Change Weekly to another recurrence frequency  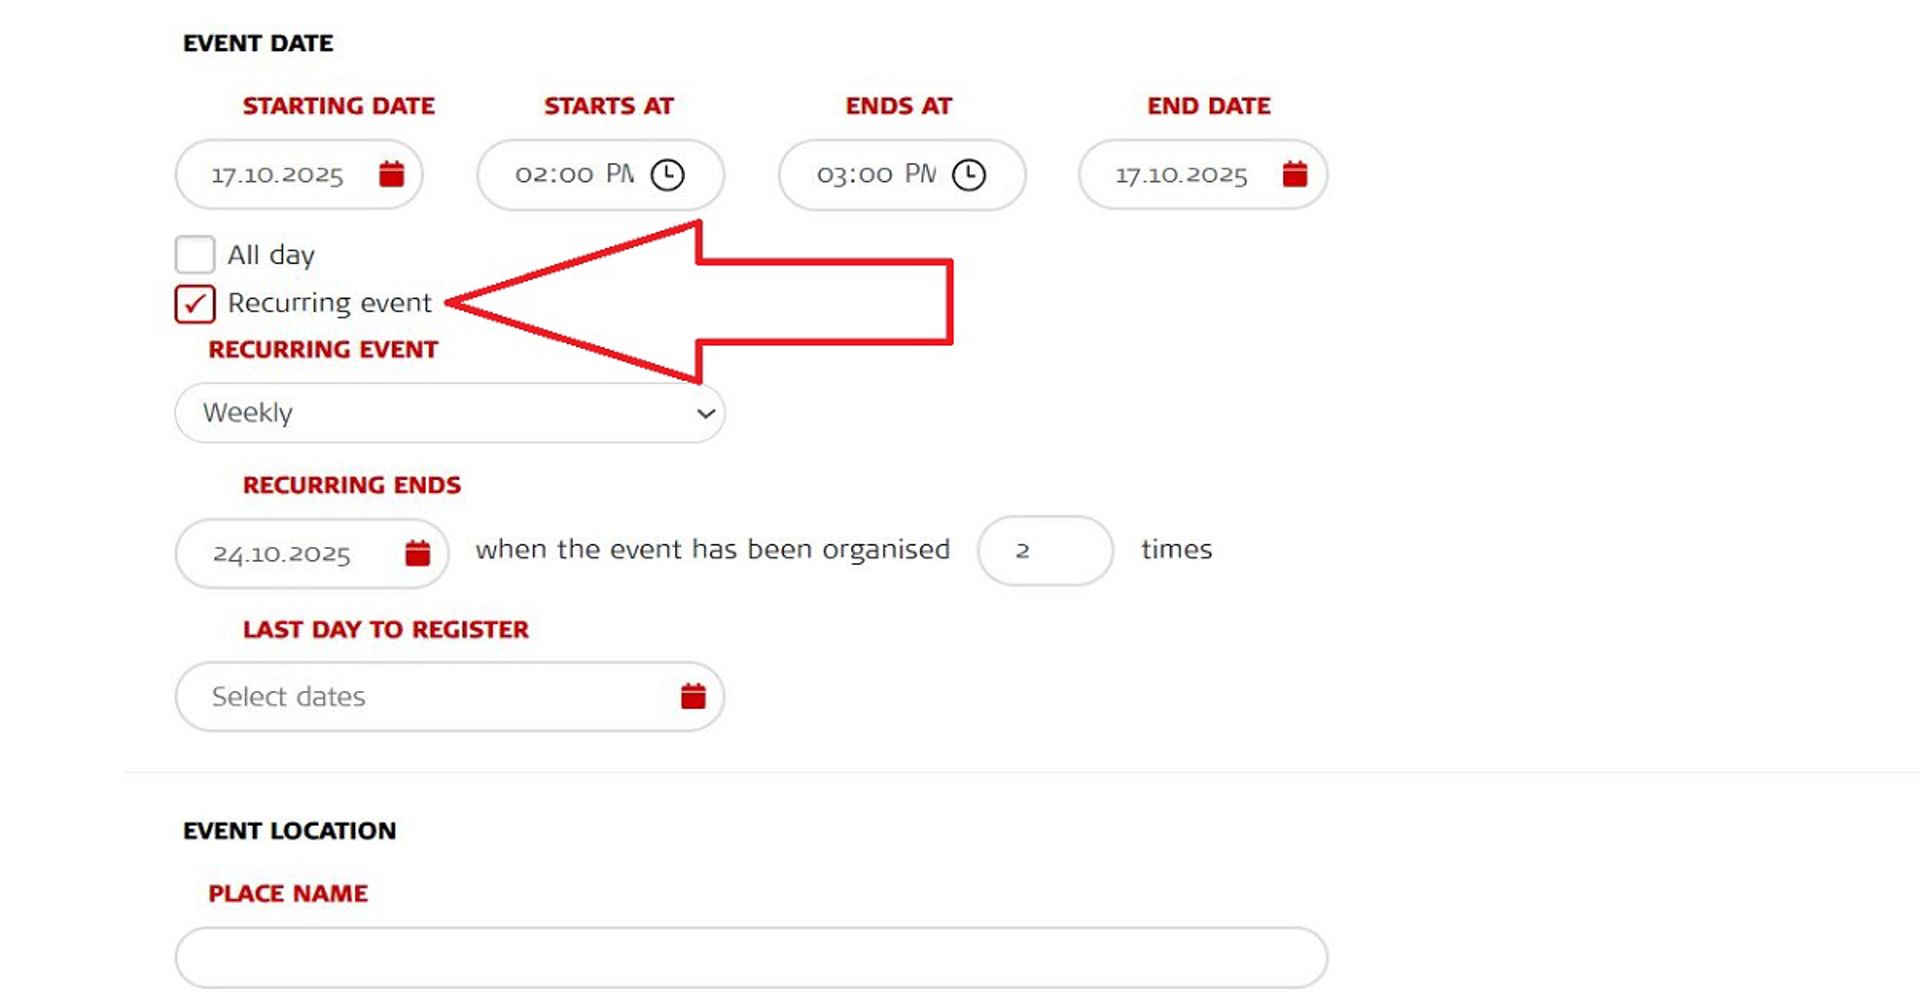click(449, 412)
